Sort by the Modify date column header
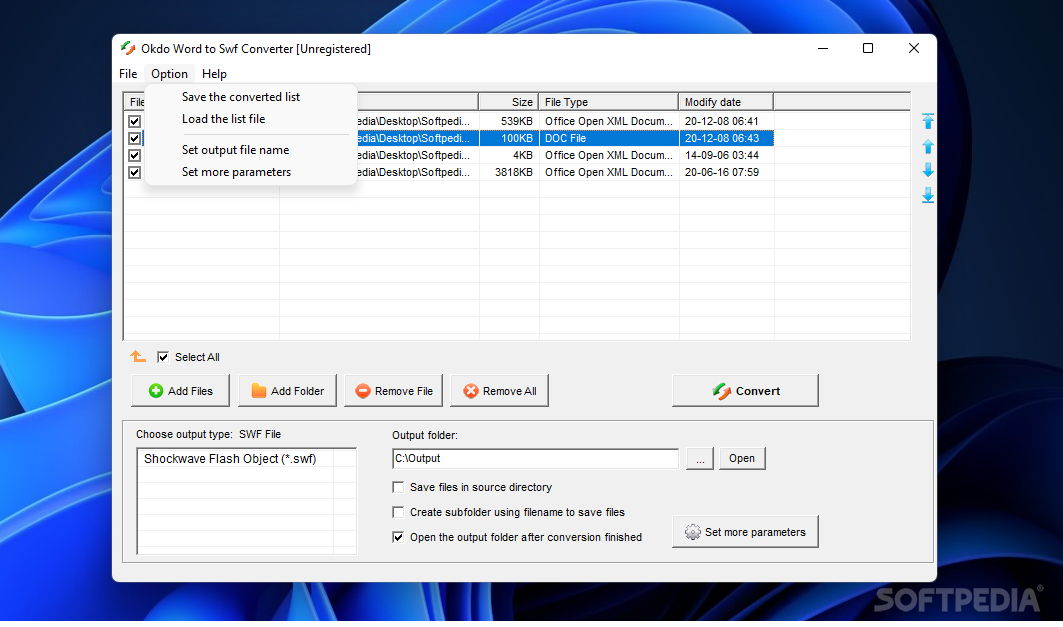Screen dimensions: 1063x627 click(x=726, y=102)
